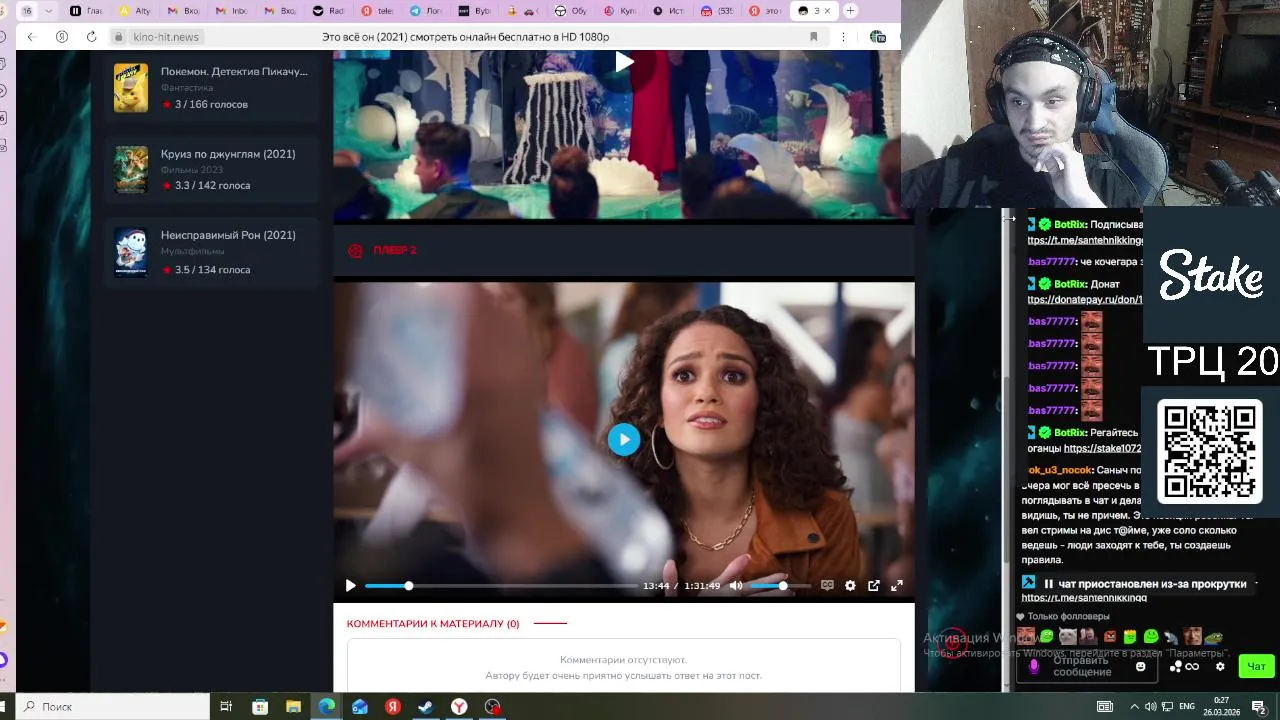The width and height of the screenshot is (1280, 720).
Task: Show hidden system tray icons chevron
Action: pyautogui.click(x=1136, y=706)
